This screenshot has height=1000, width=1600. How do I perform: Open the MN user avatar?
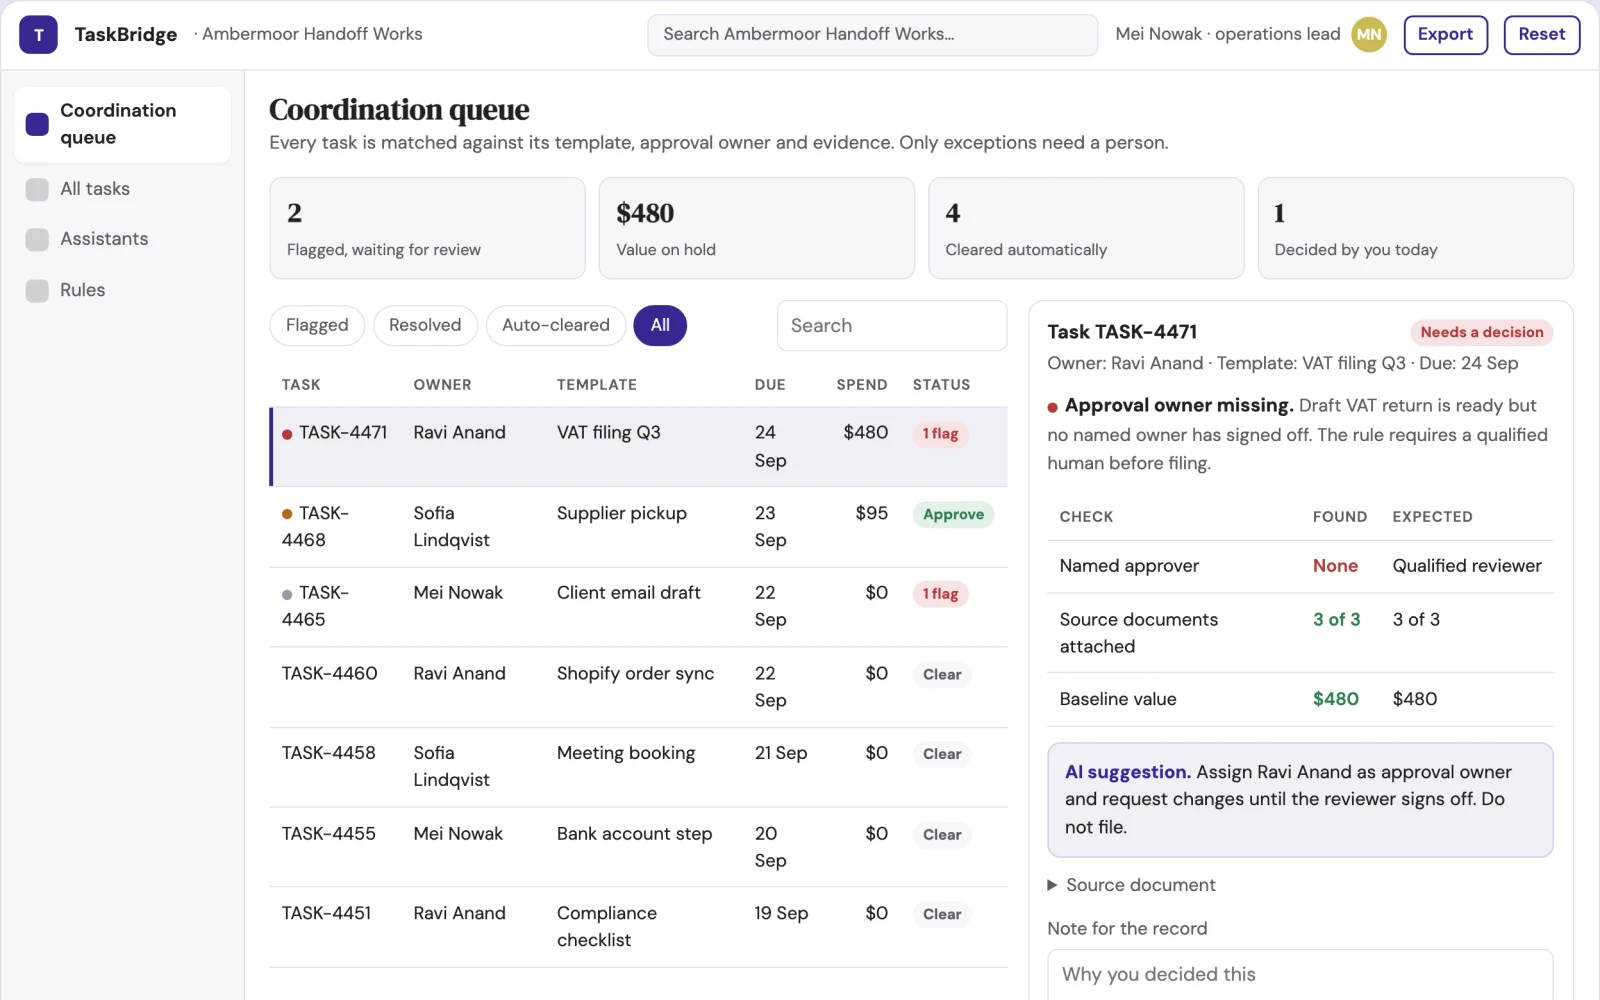click(x=1369, y=35)
